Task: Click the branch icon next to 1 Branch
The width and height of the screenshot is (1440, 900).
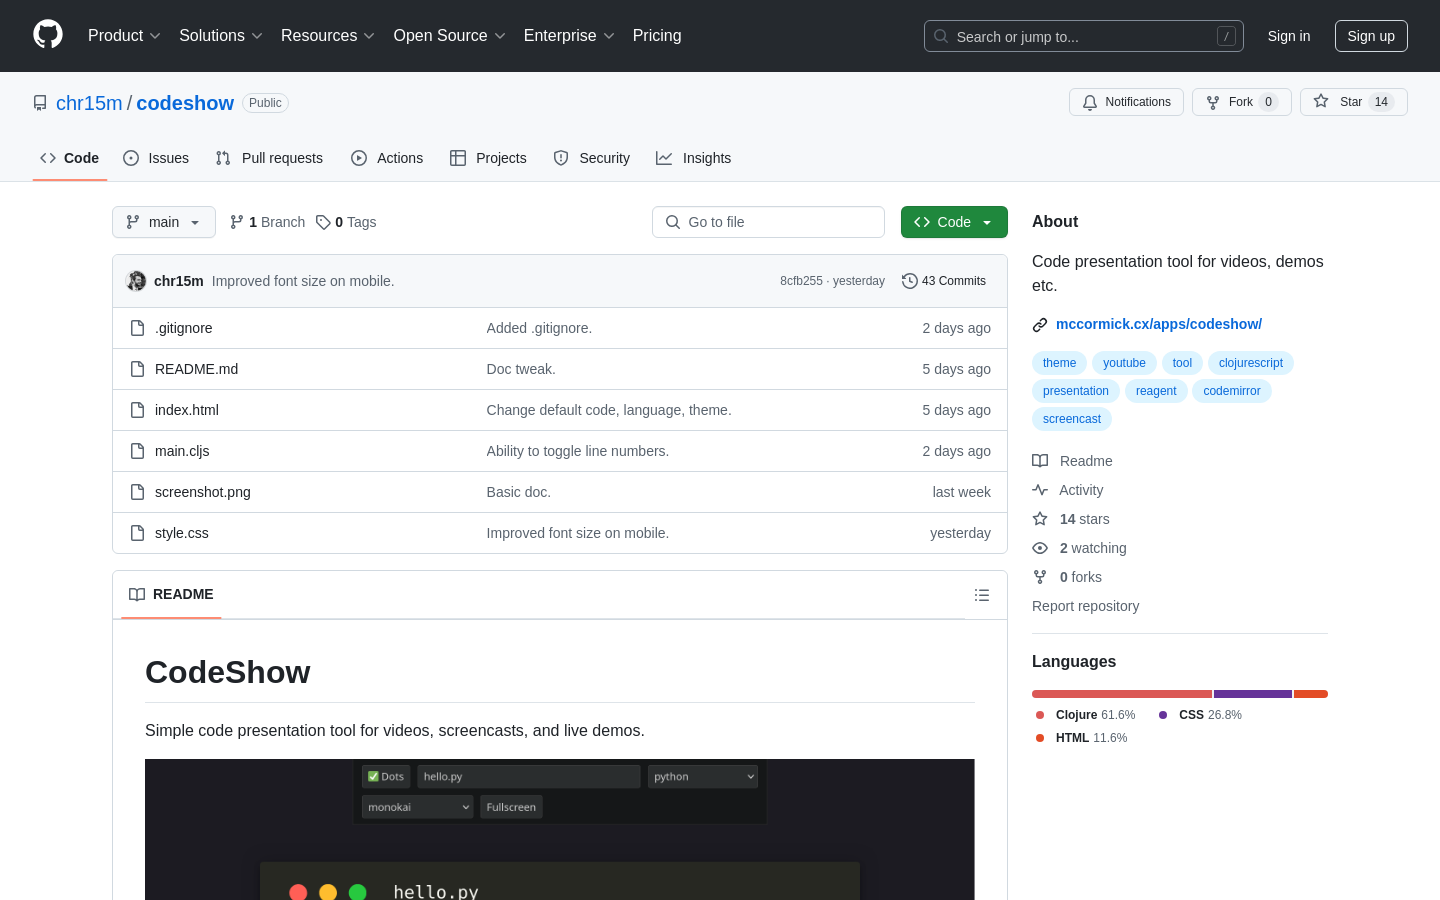Action: point(237,222)
